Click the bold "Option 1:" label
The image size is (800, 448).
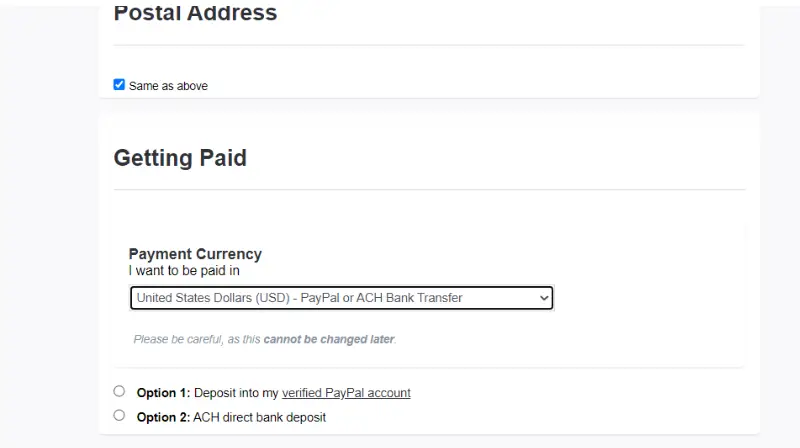pos(163,393)
